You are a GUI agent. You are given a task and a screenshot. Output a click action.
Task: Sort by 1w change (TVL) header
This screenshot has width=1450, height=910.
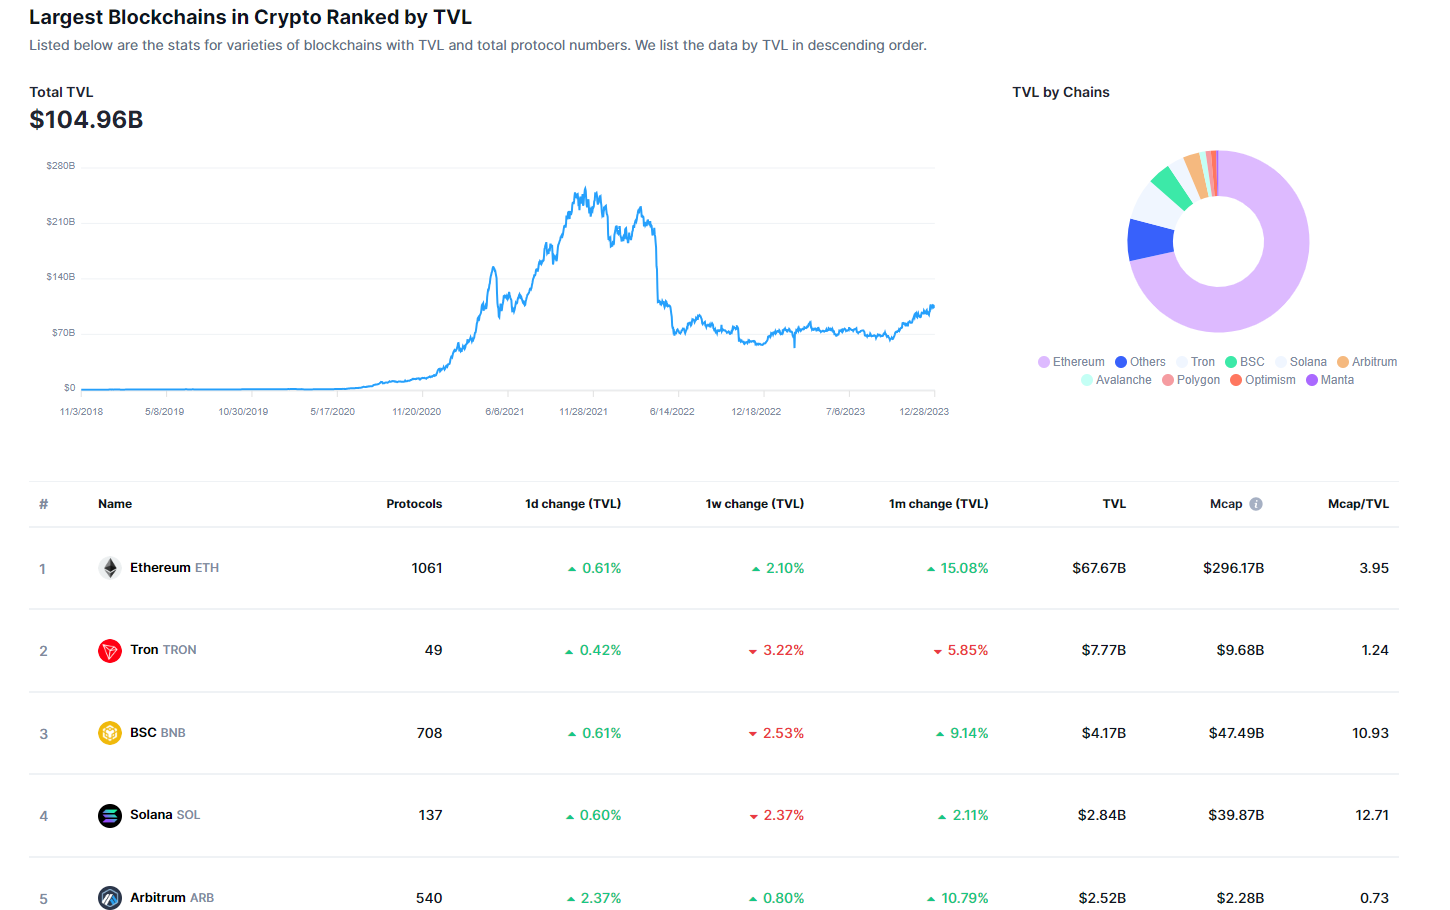755,504
